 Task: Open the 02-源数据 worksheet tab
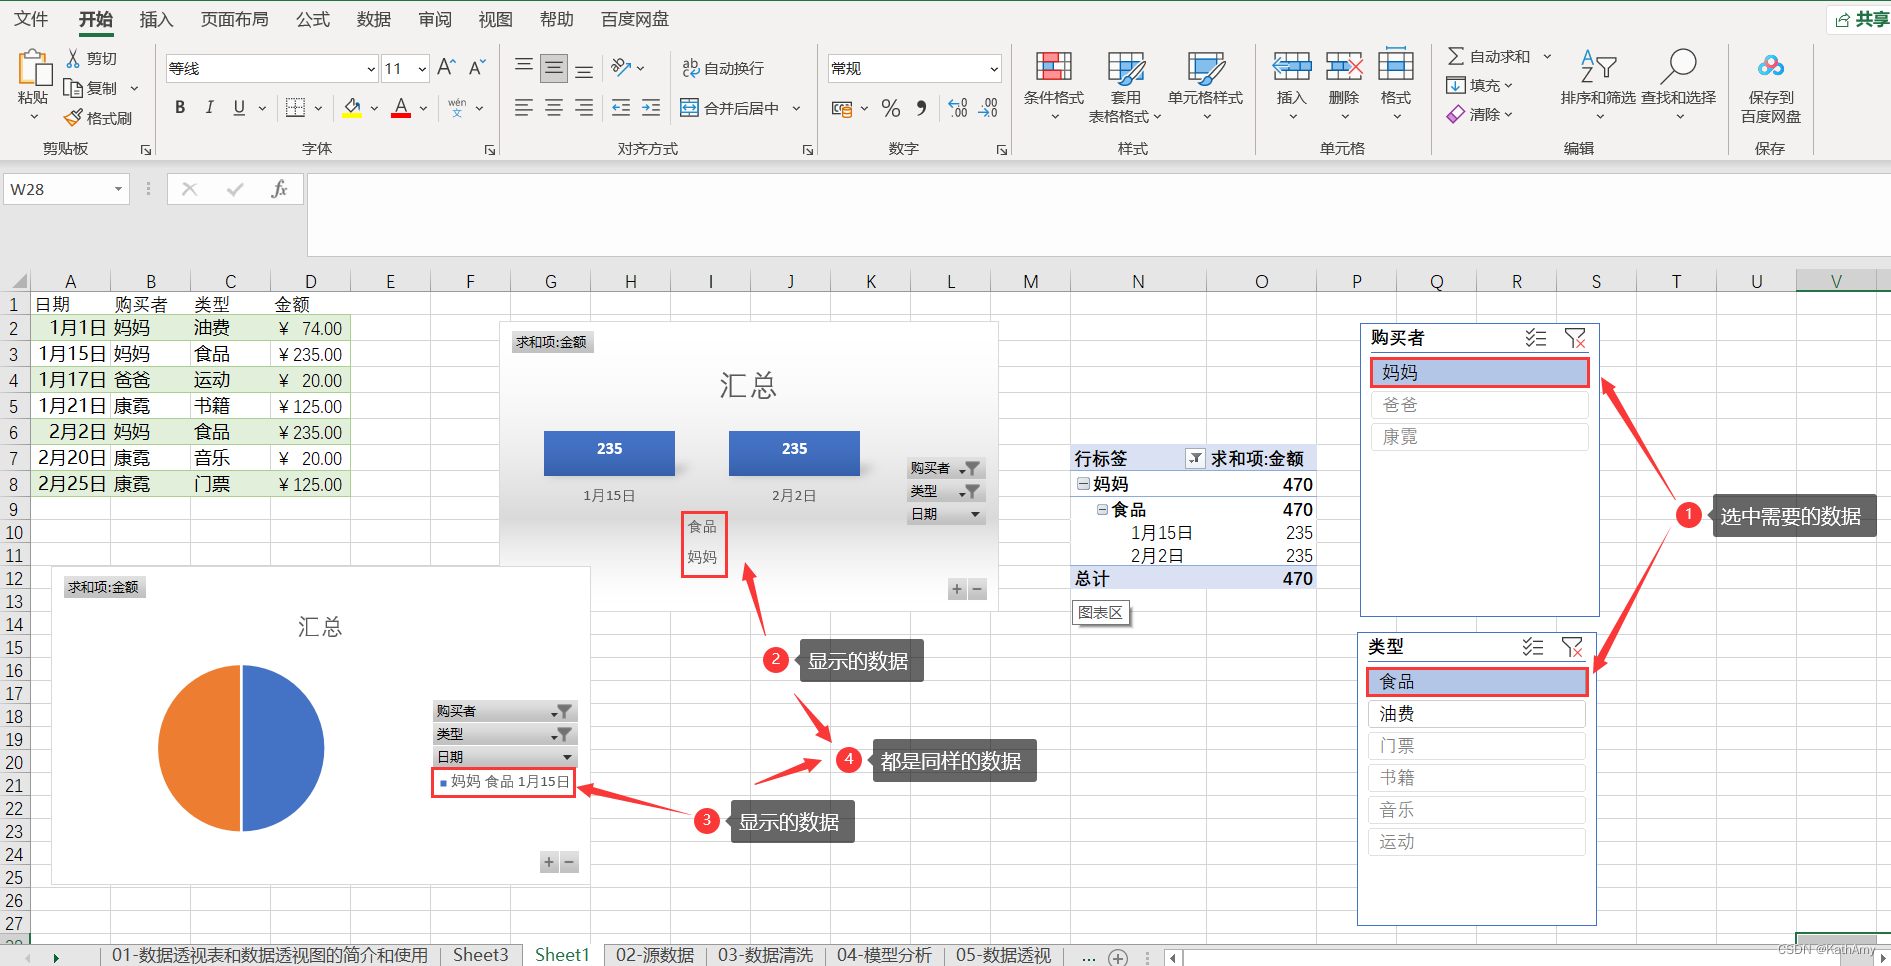[x=655, y=955]
